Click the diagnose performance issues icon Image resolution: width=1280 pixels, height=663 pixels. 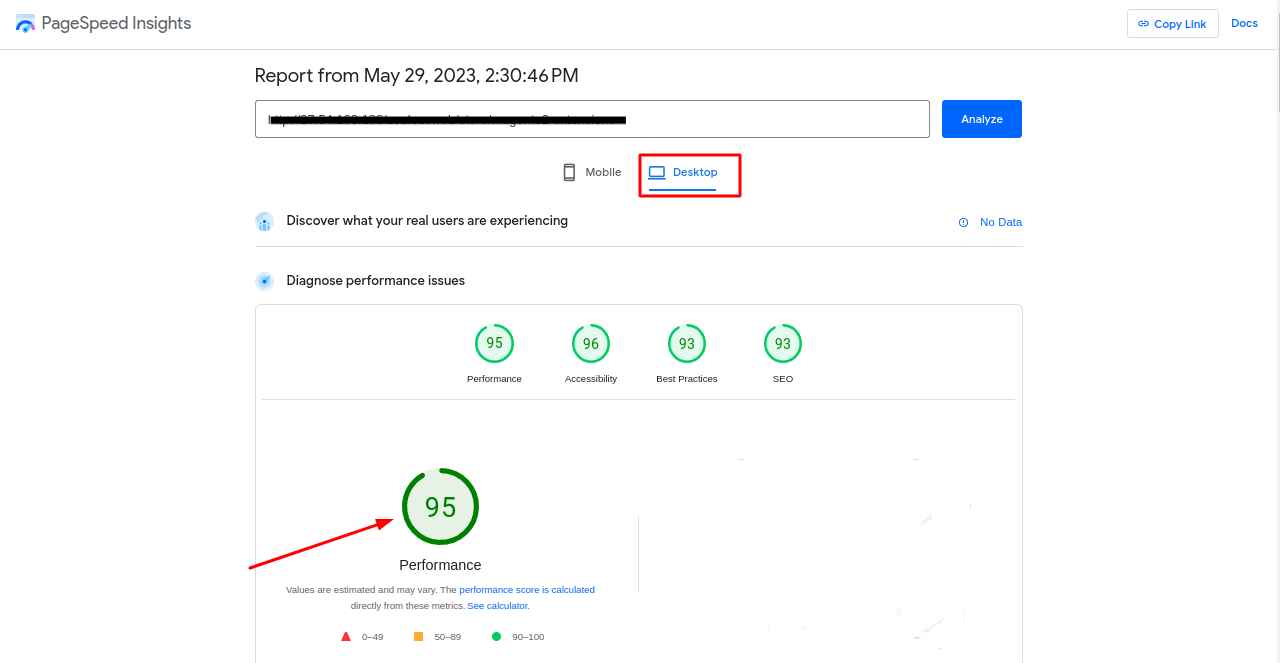[x=264, y=281]
